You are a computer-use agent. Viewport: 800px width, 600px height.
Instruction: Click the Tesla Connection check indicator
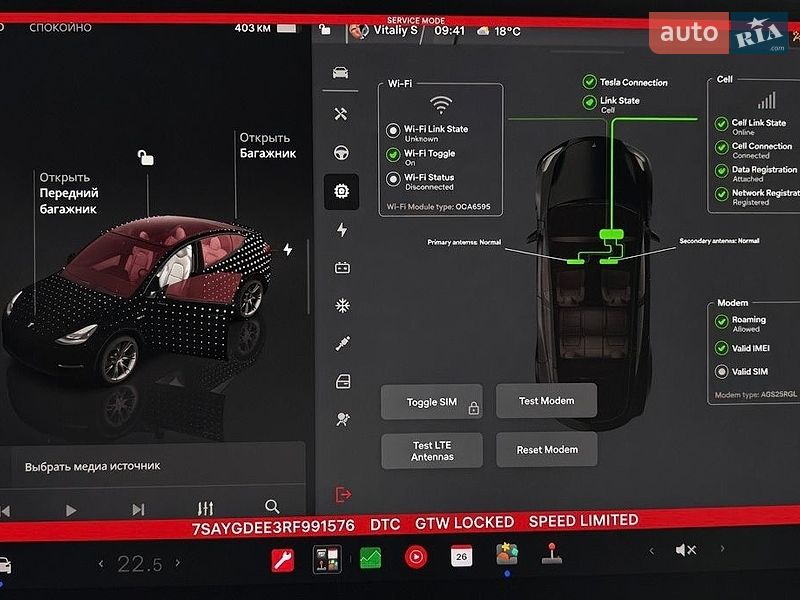[589, 82]
